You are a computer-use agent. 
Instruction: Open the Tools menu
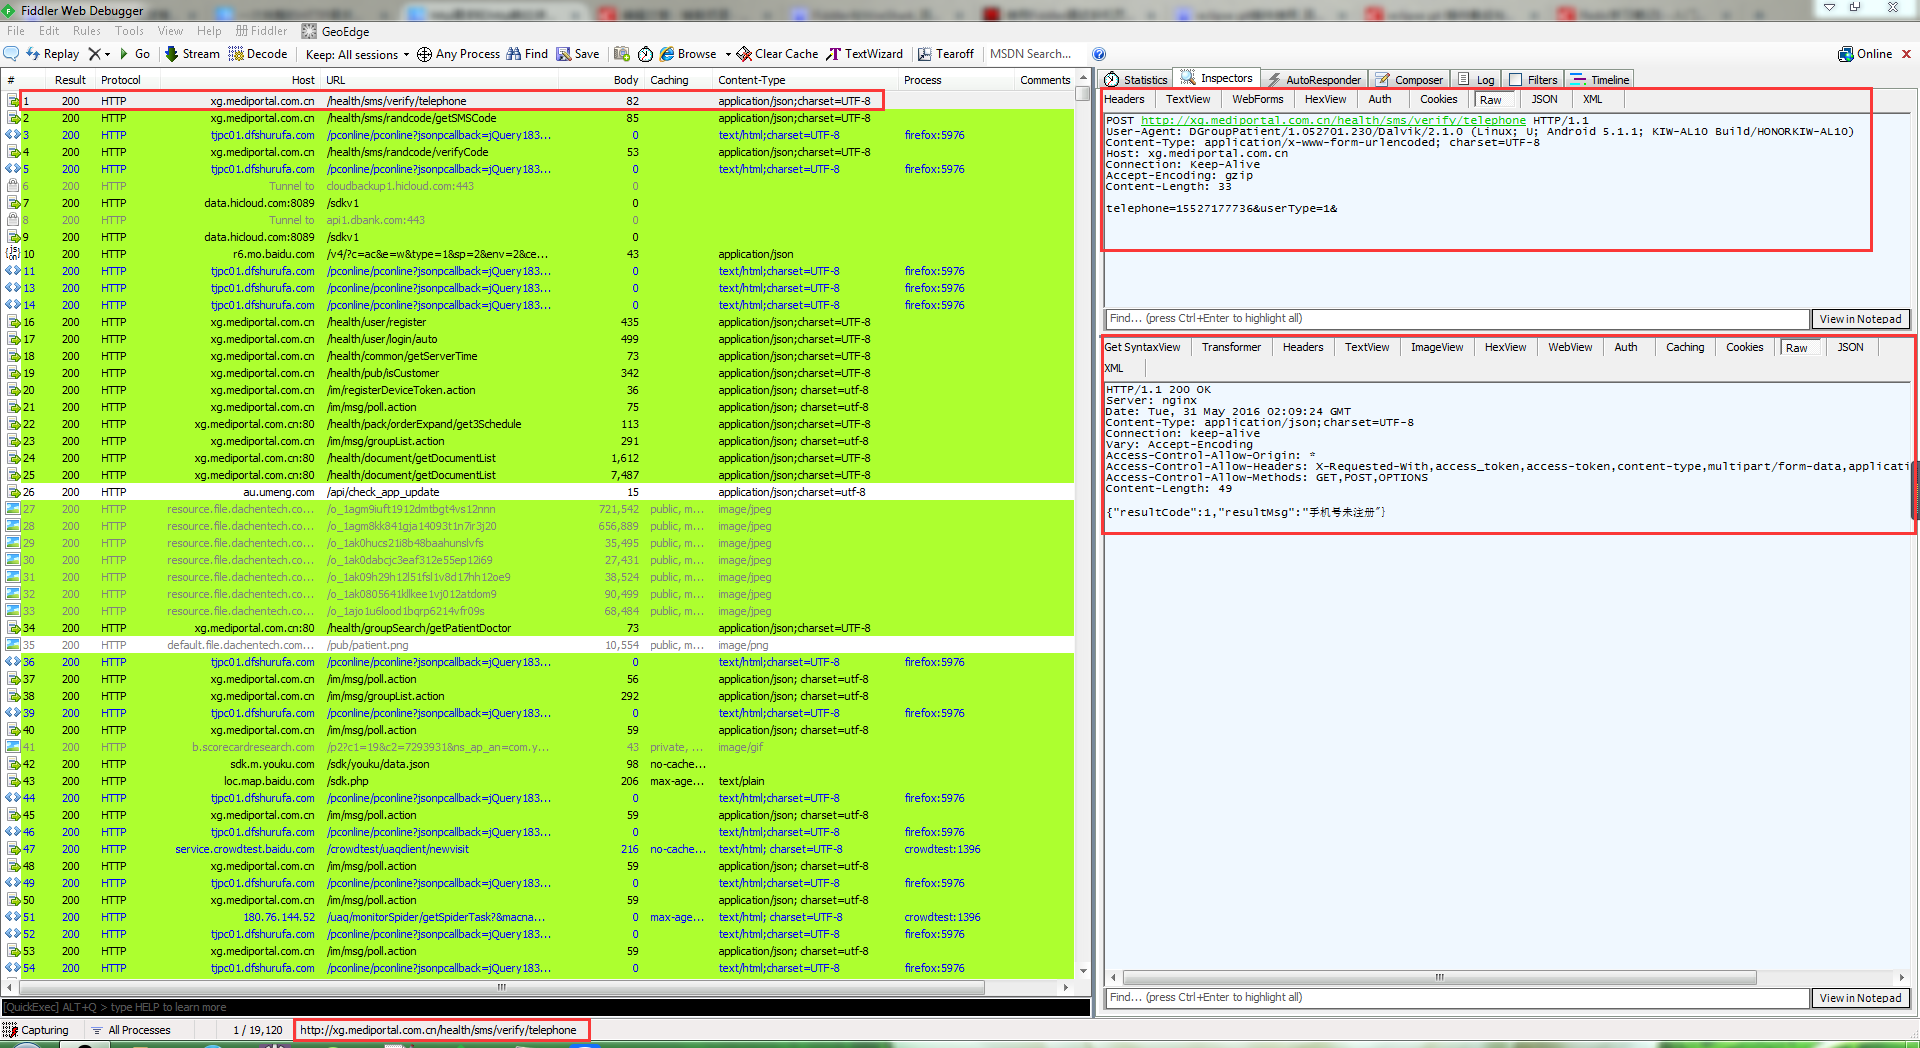pyautogui.click(x=129, y=31)
